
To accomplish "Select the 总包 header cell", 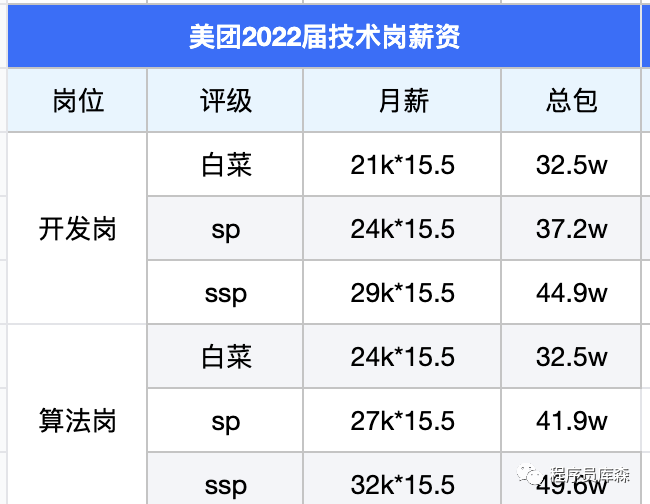I will [572, 101].
